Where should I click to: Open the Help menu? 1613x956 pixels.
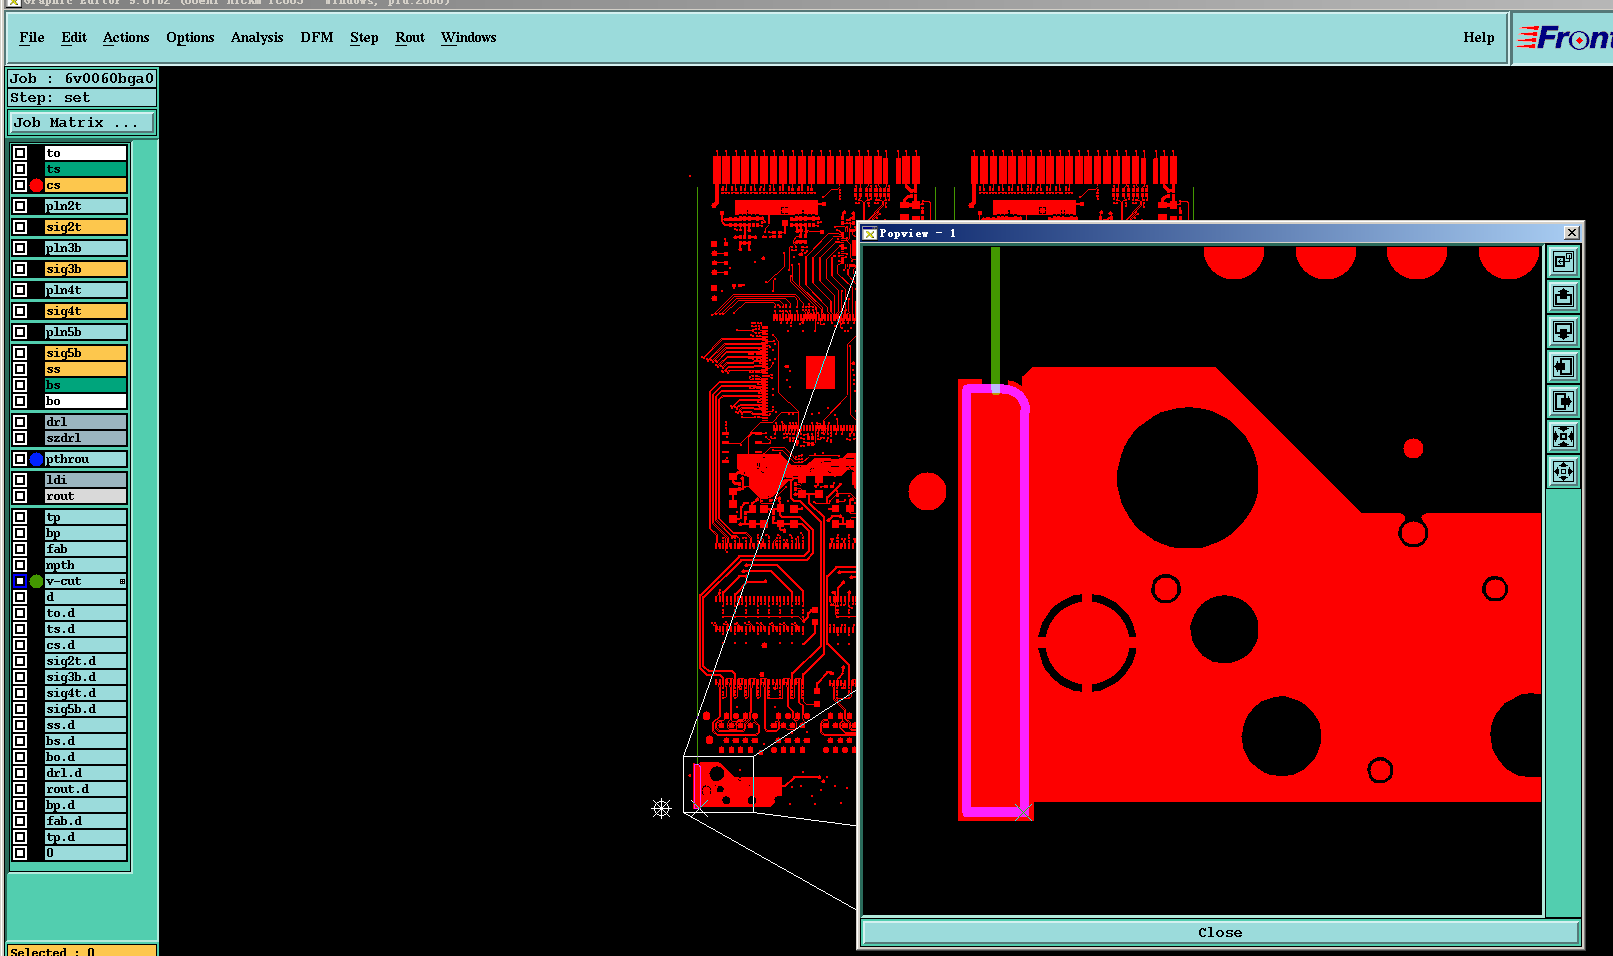(1479, 38)
